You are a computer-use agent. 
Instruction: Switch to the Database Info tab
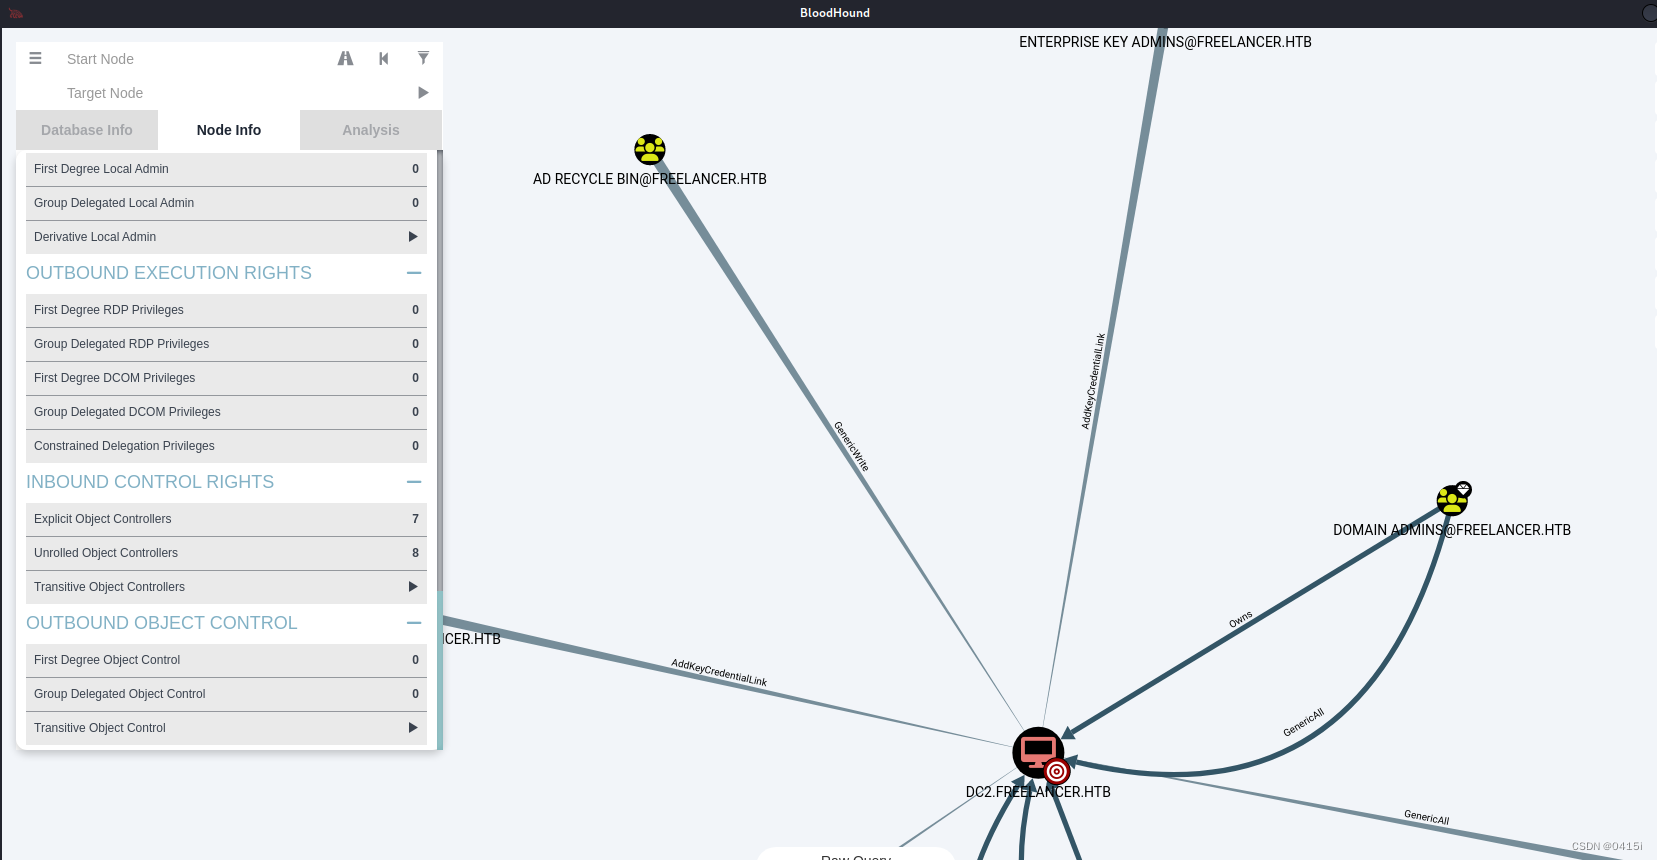[87, 130]
